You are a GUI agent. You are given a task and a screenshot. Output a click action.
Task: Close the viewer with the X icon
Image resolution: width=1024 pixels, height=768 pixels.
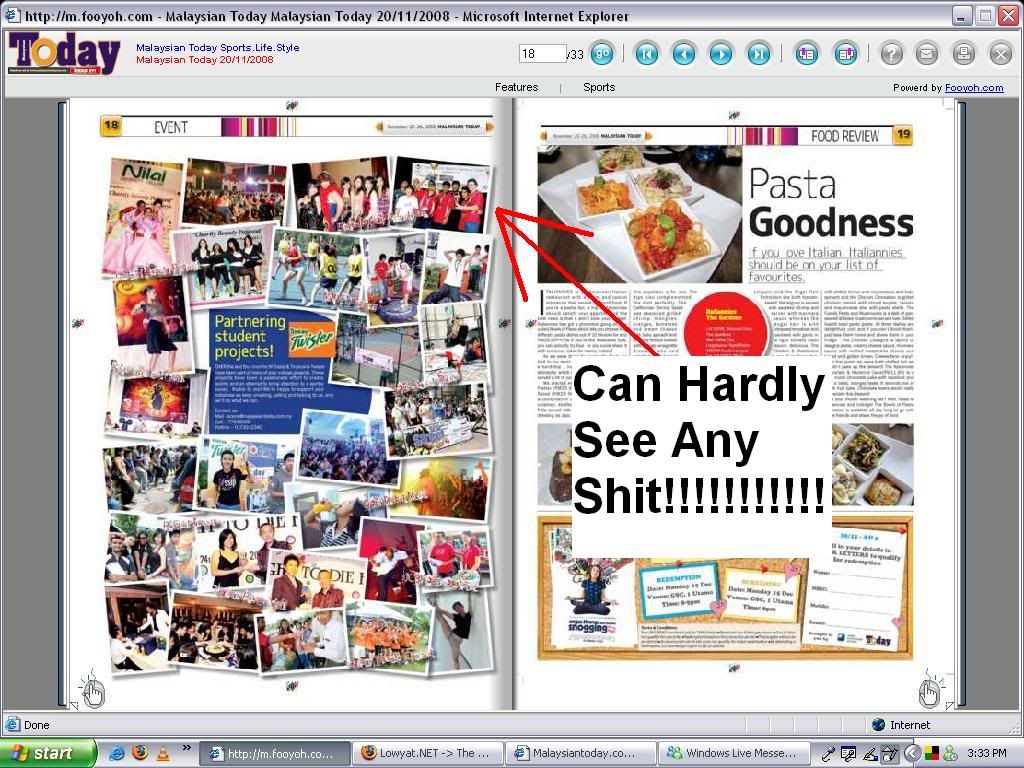coord(1000,54)
